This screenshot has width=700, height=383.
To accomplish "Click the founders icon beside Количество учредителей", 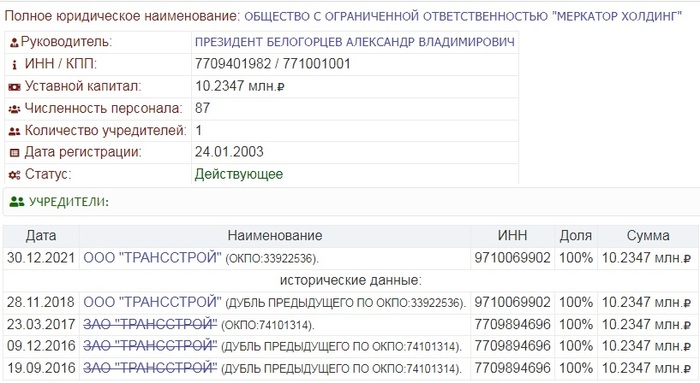I will (x=14, y=131).
